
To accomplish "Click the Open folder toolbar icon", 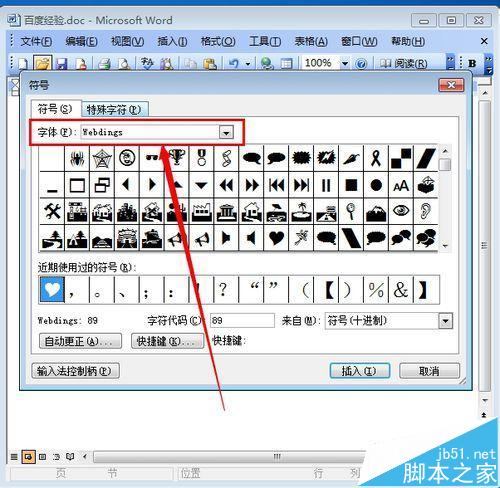I will 43,63.
